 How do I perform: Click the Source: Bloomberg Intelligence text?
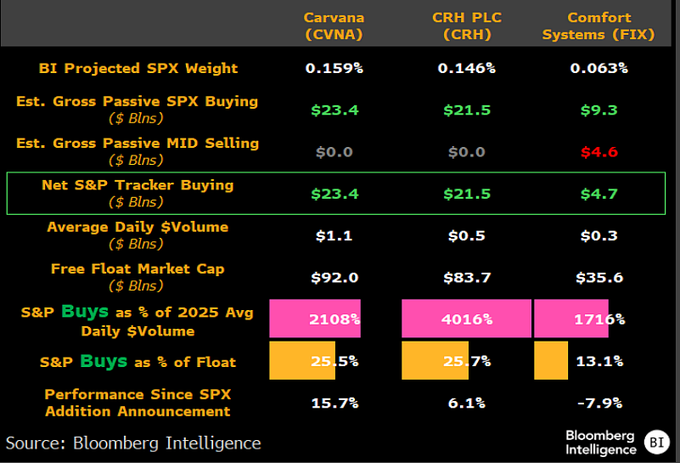coord(133,442)
